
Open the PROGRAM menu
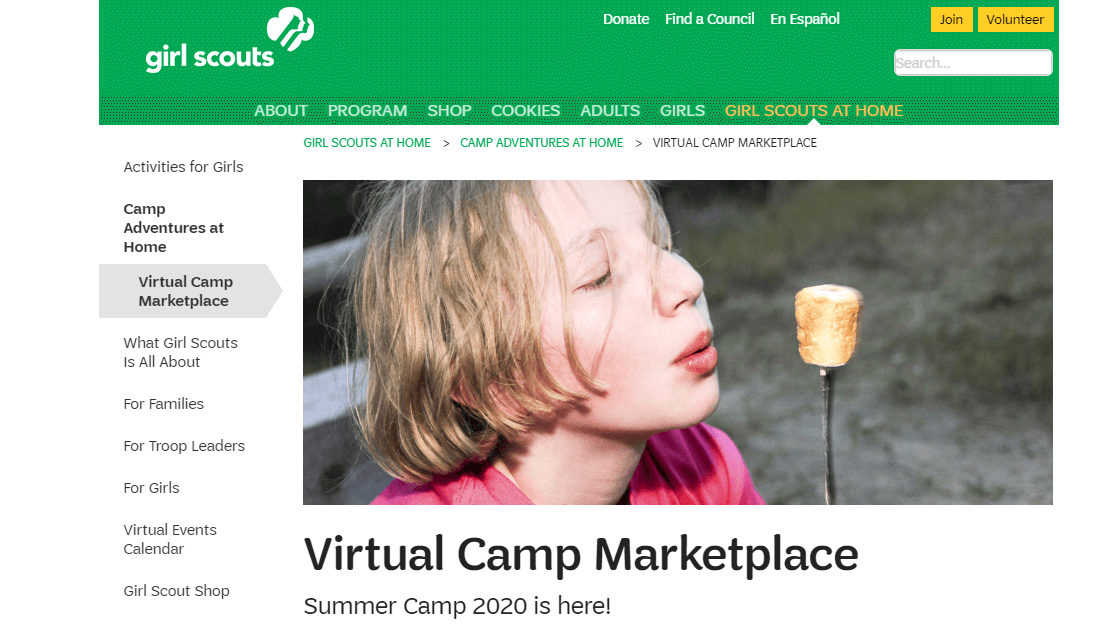pyautogui.click(x=367, y=110)
